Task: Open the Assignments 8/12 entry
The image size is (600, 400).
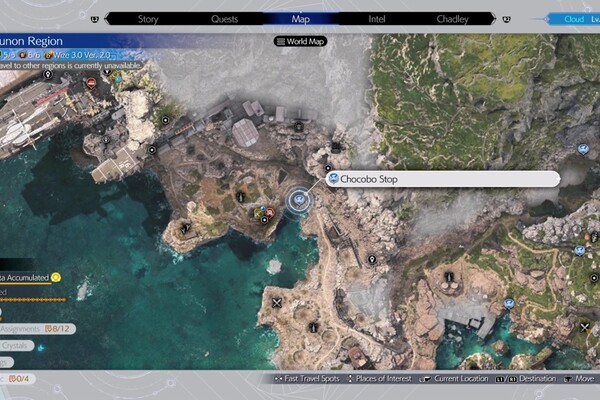Action: click(x=36, y=329)
